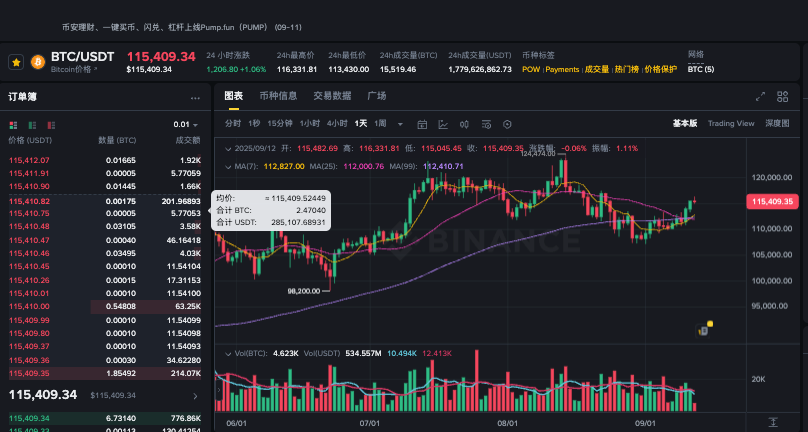808x432 pixels.
Task: Switch chart to 深度图 depth view
Action: click(x=777, y=123)
